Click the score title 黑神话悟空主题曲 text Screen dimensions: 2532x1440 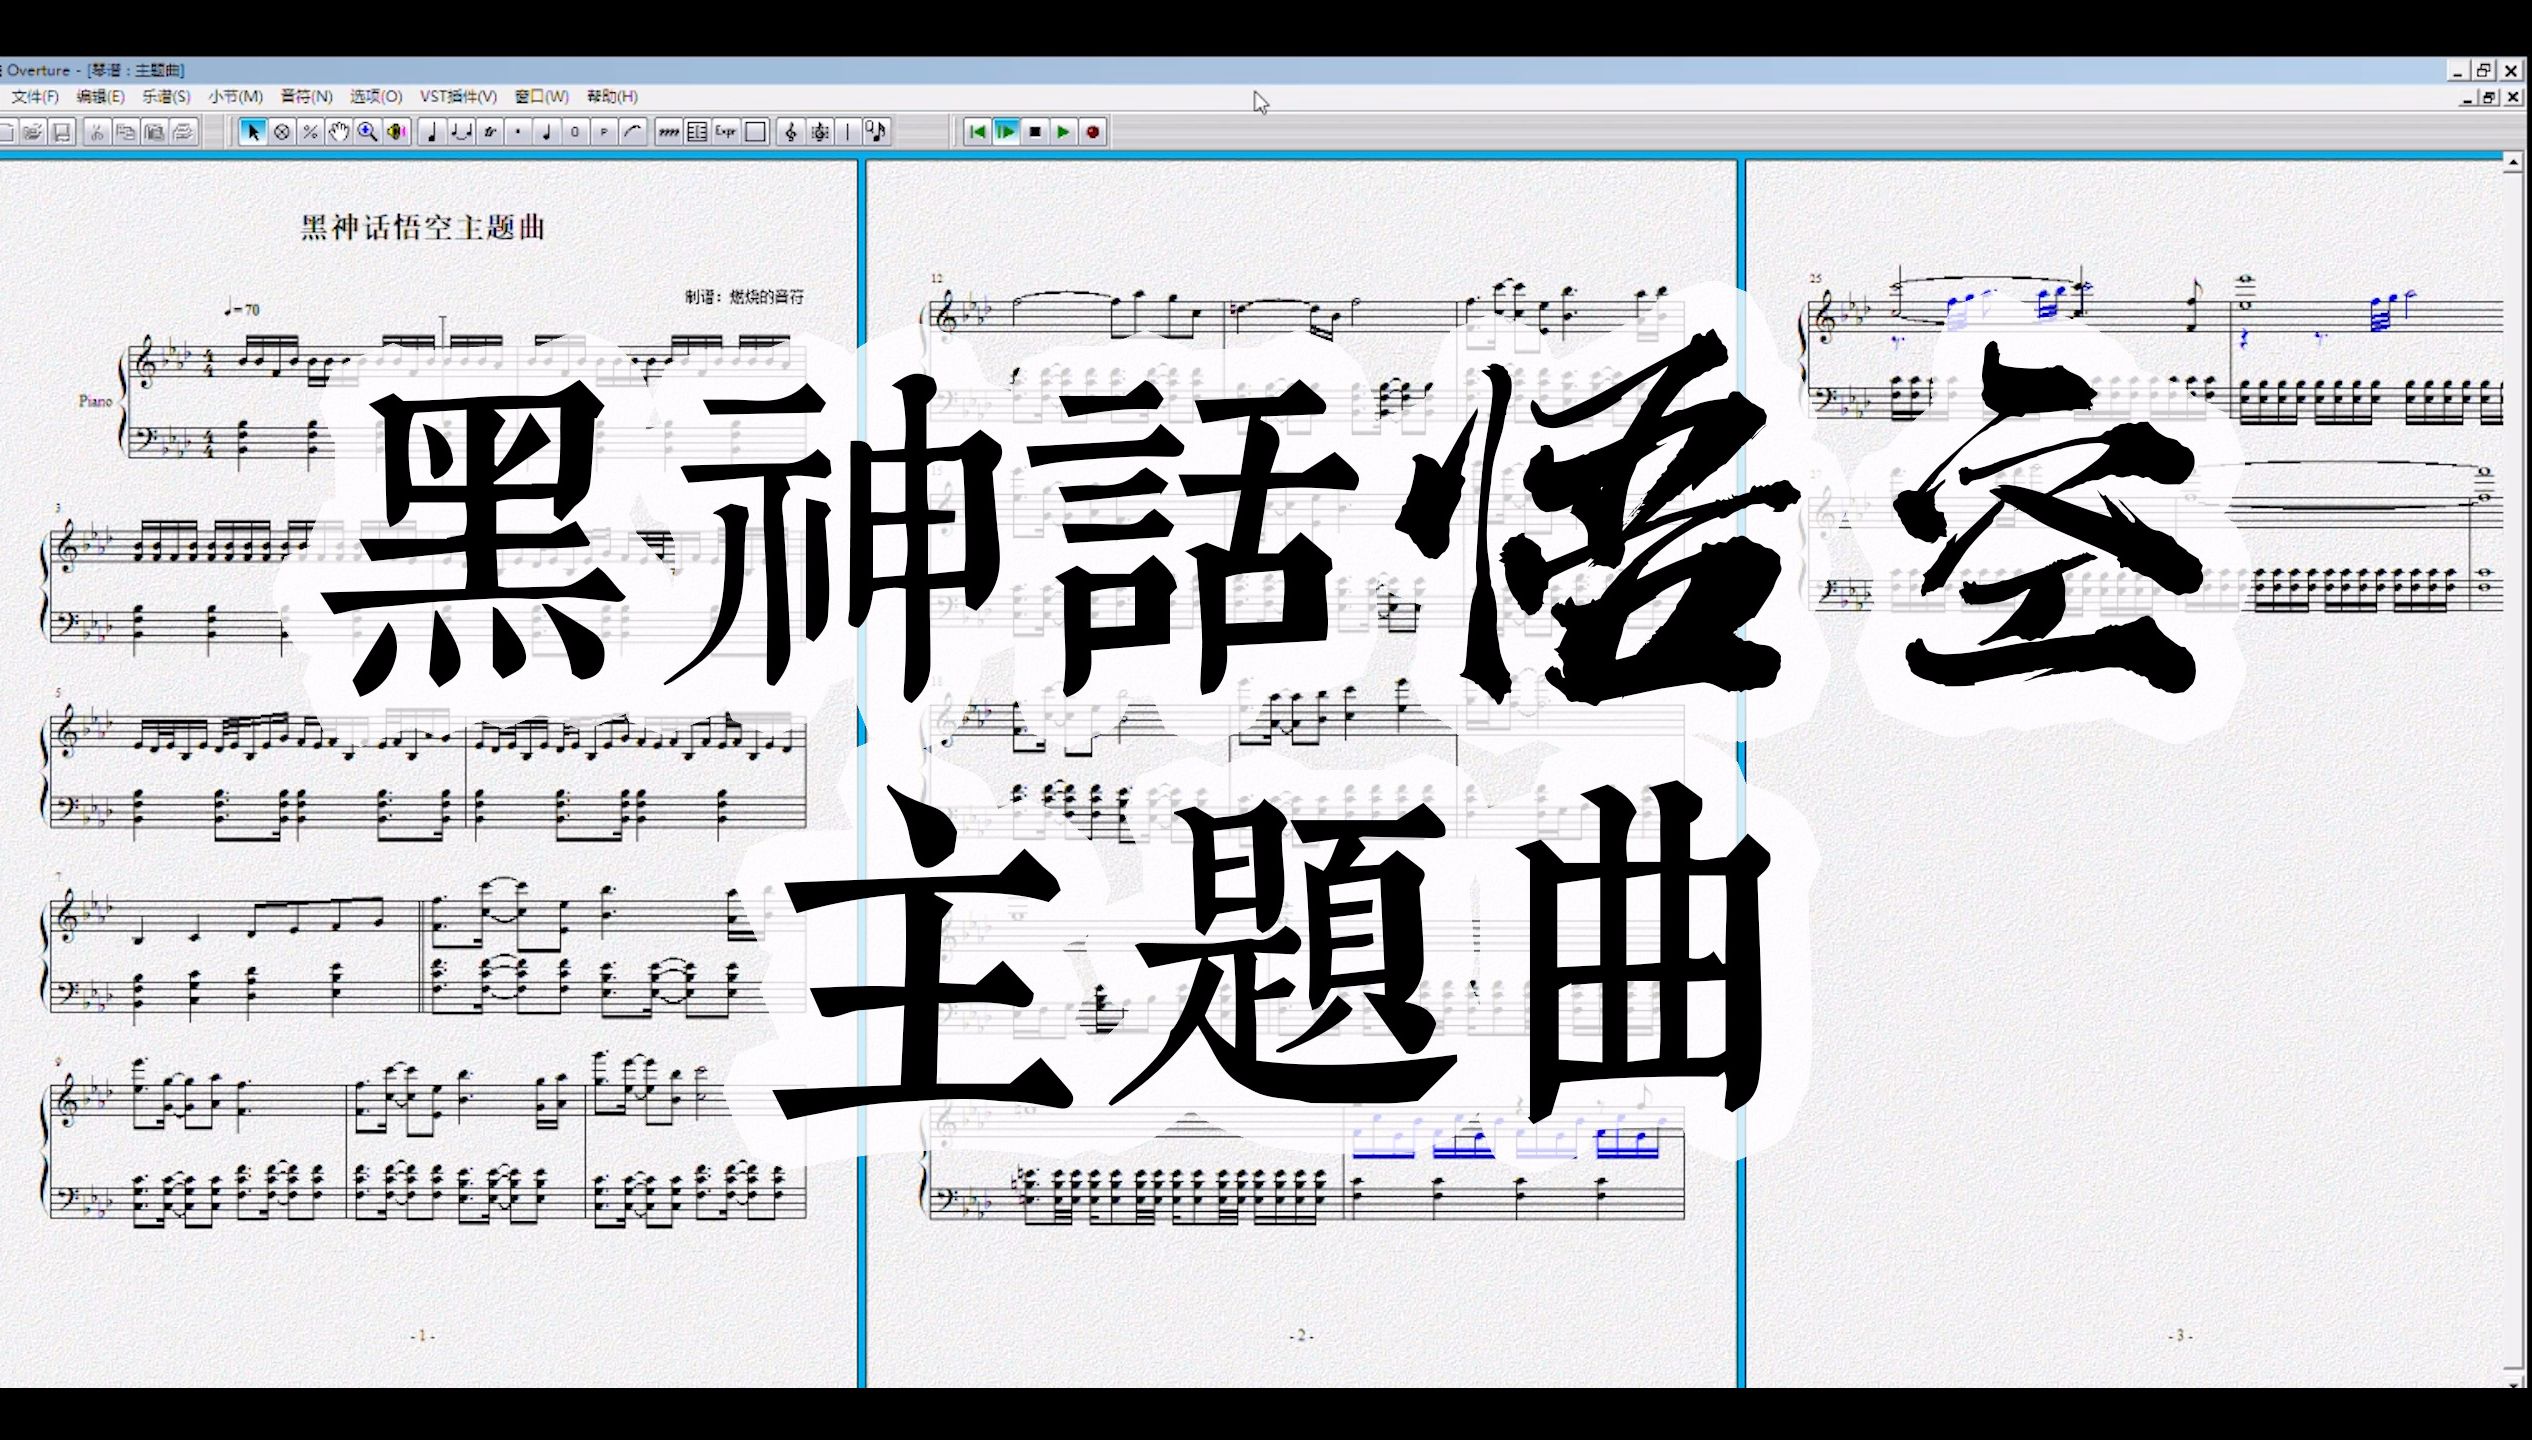click(423, 228)
